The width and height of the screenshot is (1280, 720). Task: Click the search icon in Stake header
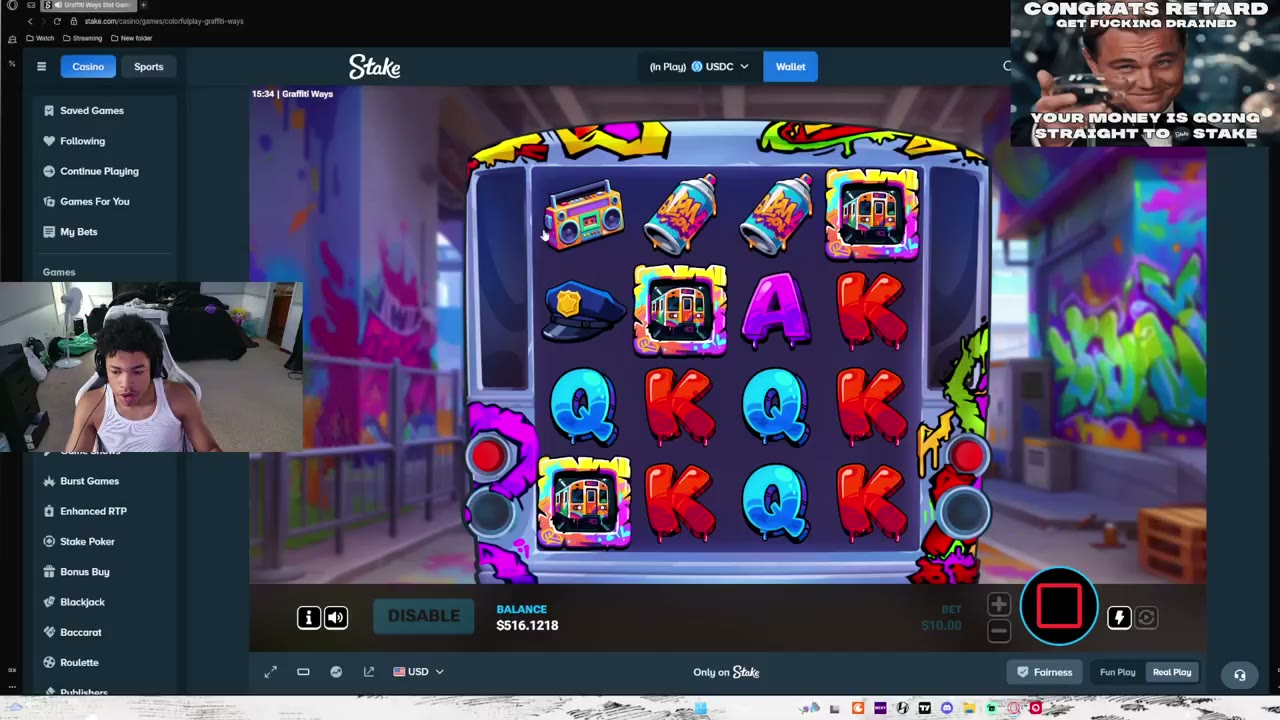[x=1007, y=67]
